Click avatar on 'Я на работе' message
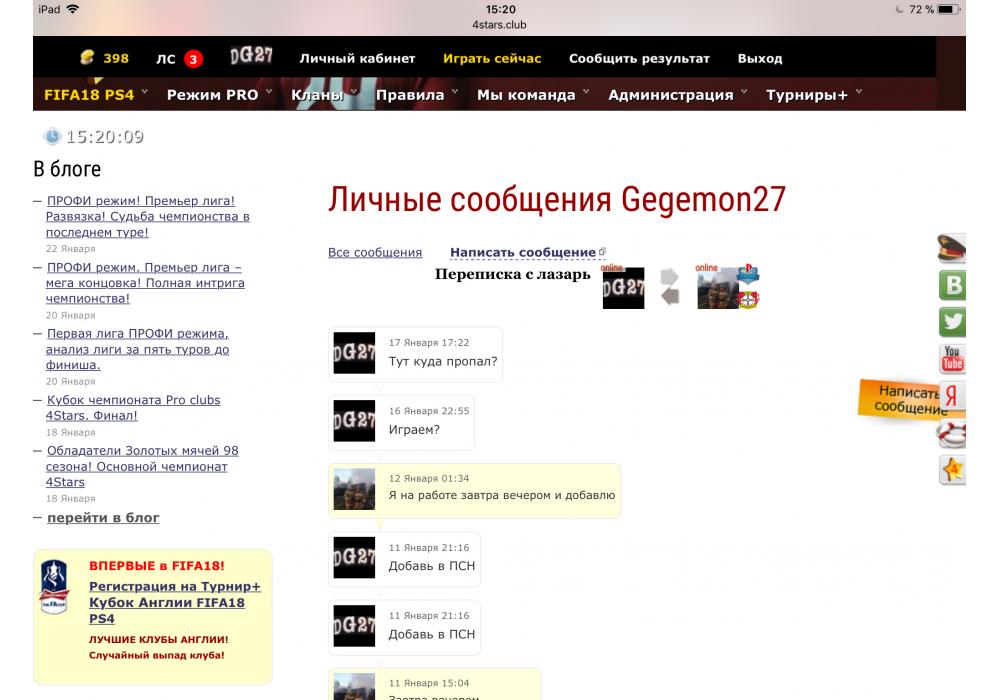Image resolution: width=1000 pixels, height=700 pixels. [x=355, y=489]
